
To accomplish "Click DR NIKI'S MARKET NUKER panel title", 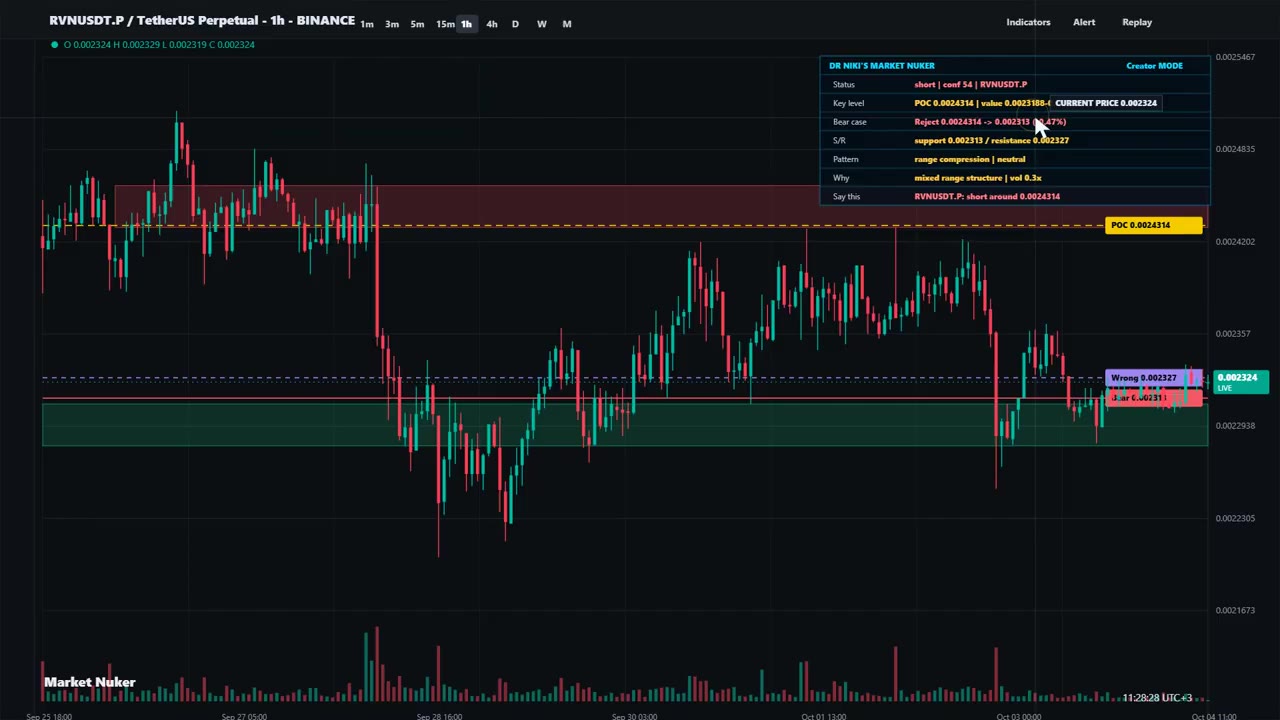I will pos(882,66).
